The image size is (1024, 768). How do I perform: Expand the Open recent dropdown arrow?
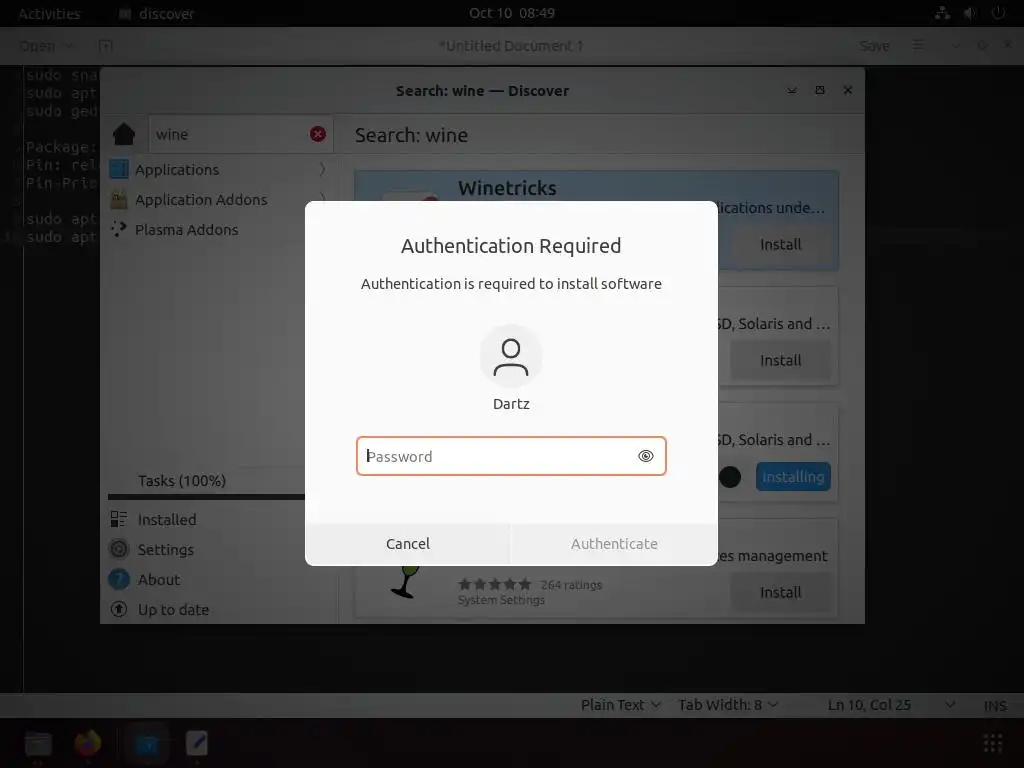pos(69,46)
